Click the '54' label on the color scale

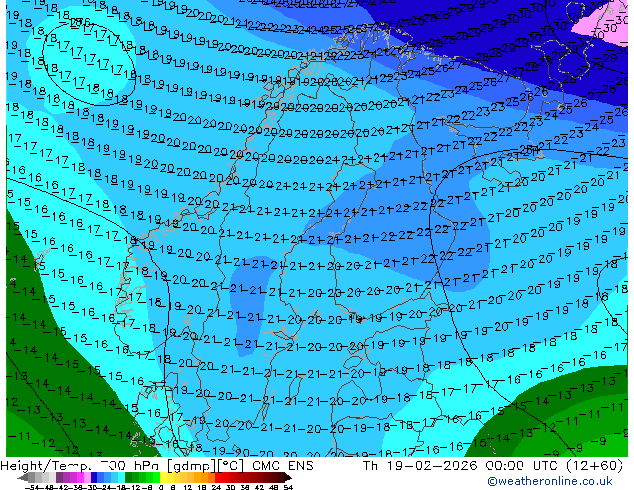pyautogui.click(x=288, y=487)
